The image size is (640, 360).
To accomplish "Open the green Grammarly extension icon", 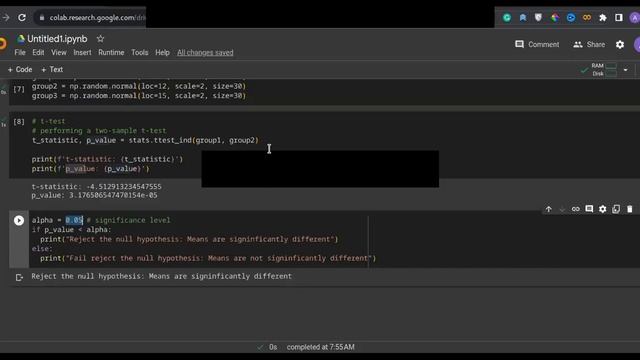I will (507, 18).
